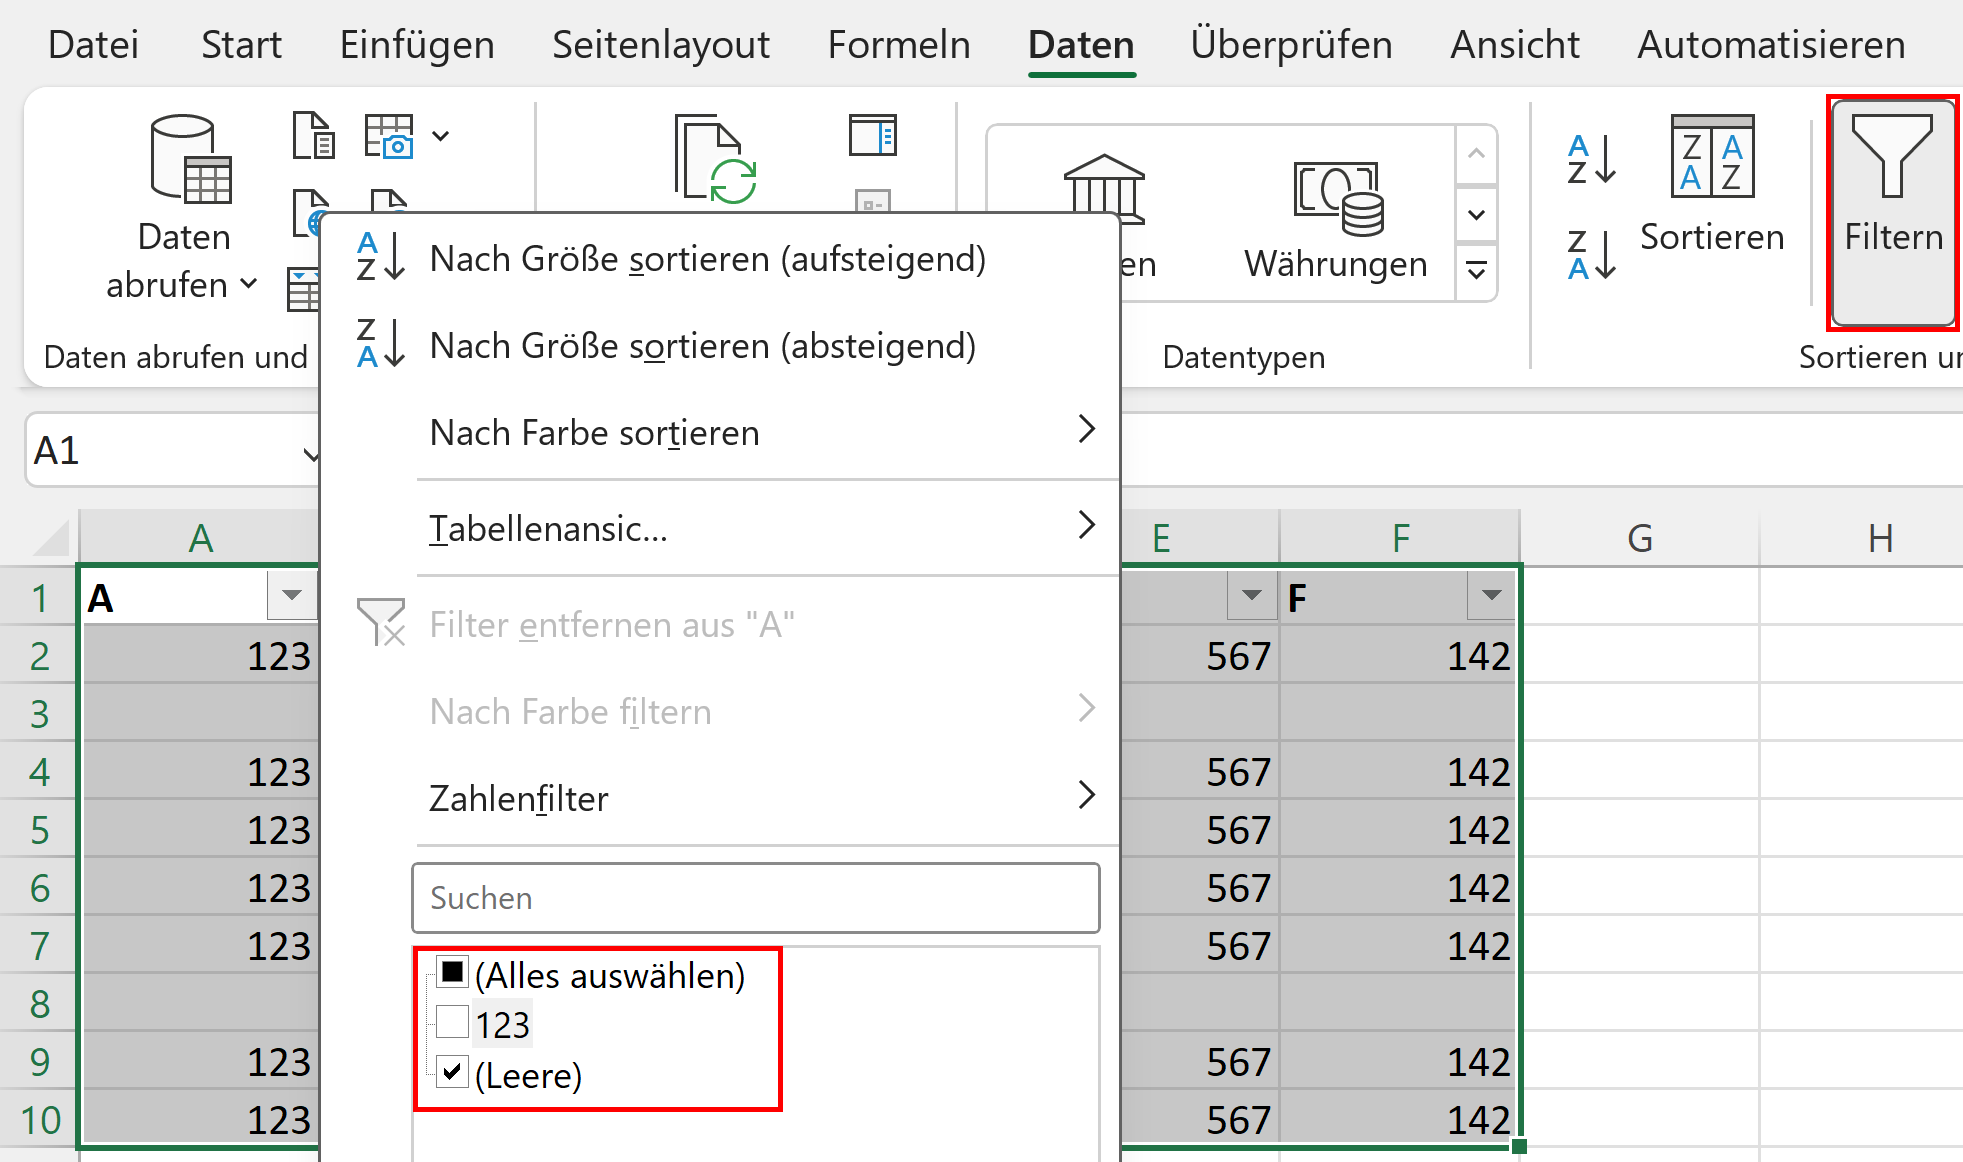The width and height of the screenshot is (1963, 1162).
Task: Select the Daten tab
Action: [1081, 45]
